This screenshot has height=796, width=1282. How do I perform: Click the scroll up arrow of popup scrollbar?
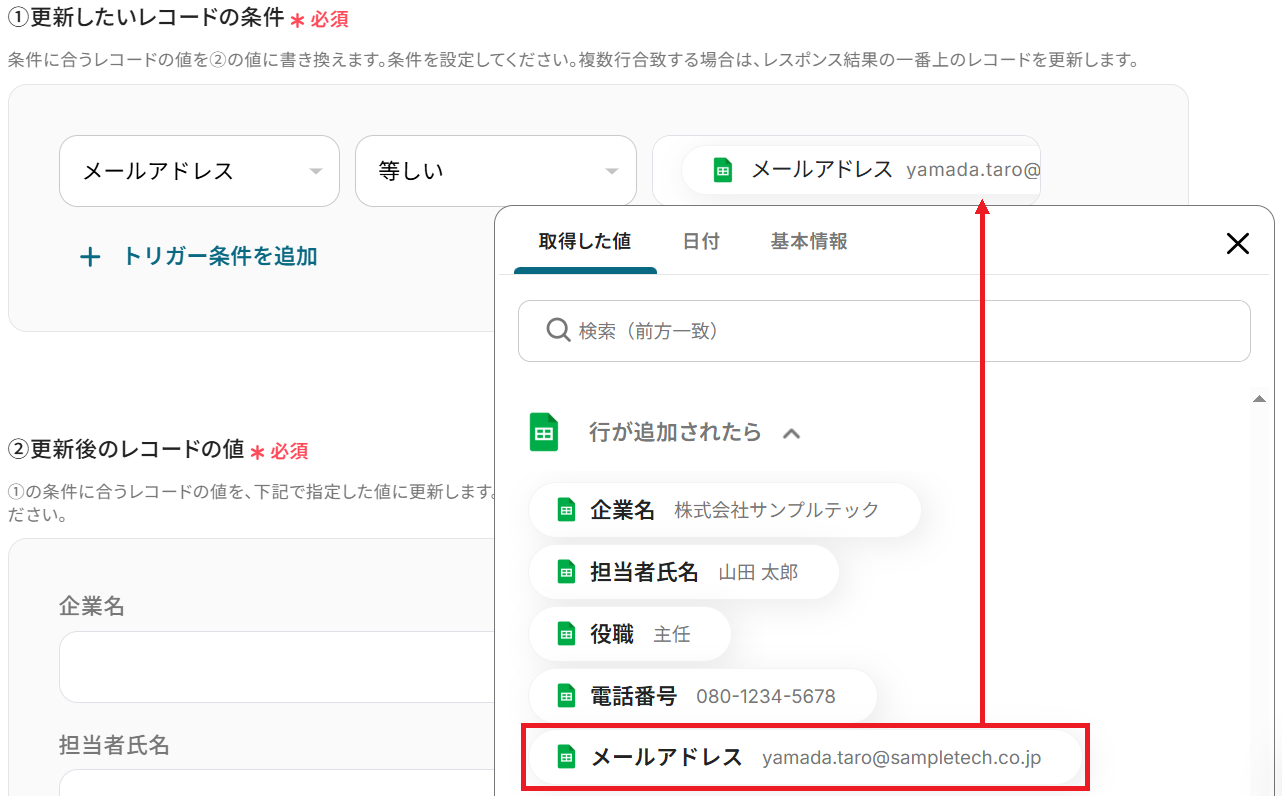click(x=1259, y=399)
